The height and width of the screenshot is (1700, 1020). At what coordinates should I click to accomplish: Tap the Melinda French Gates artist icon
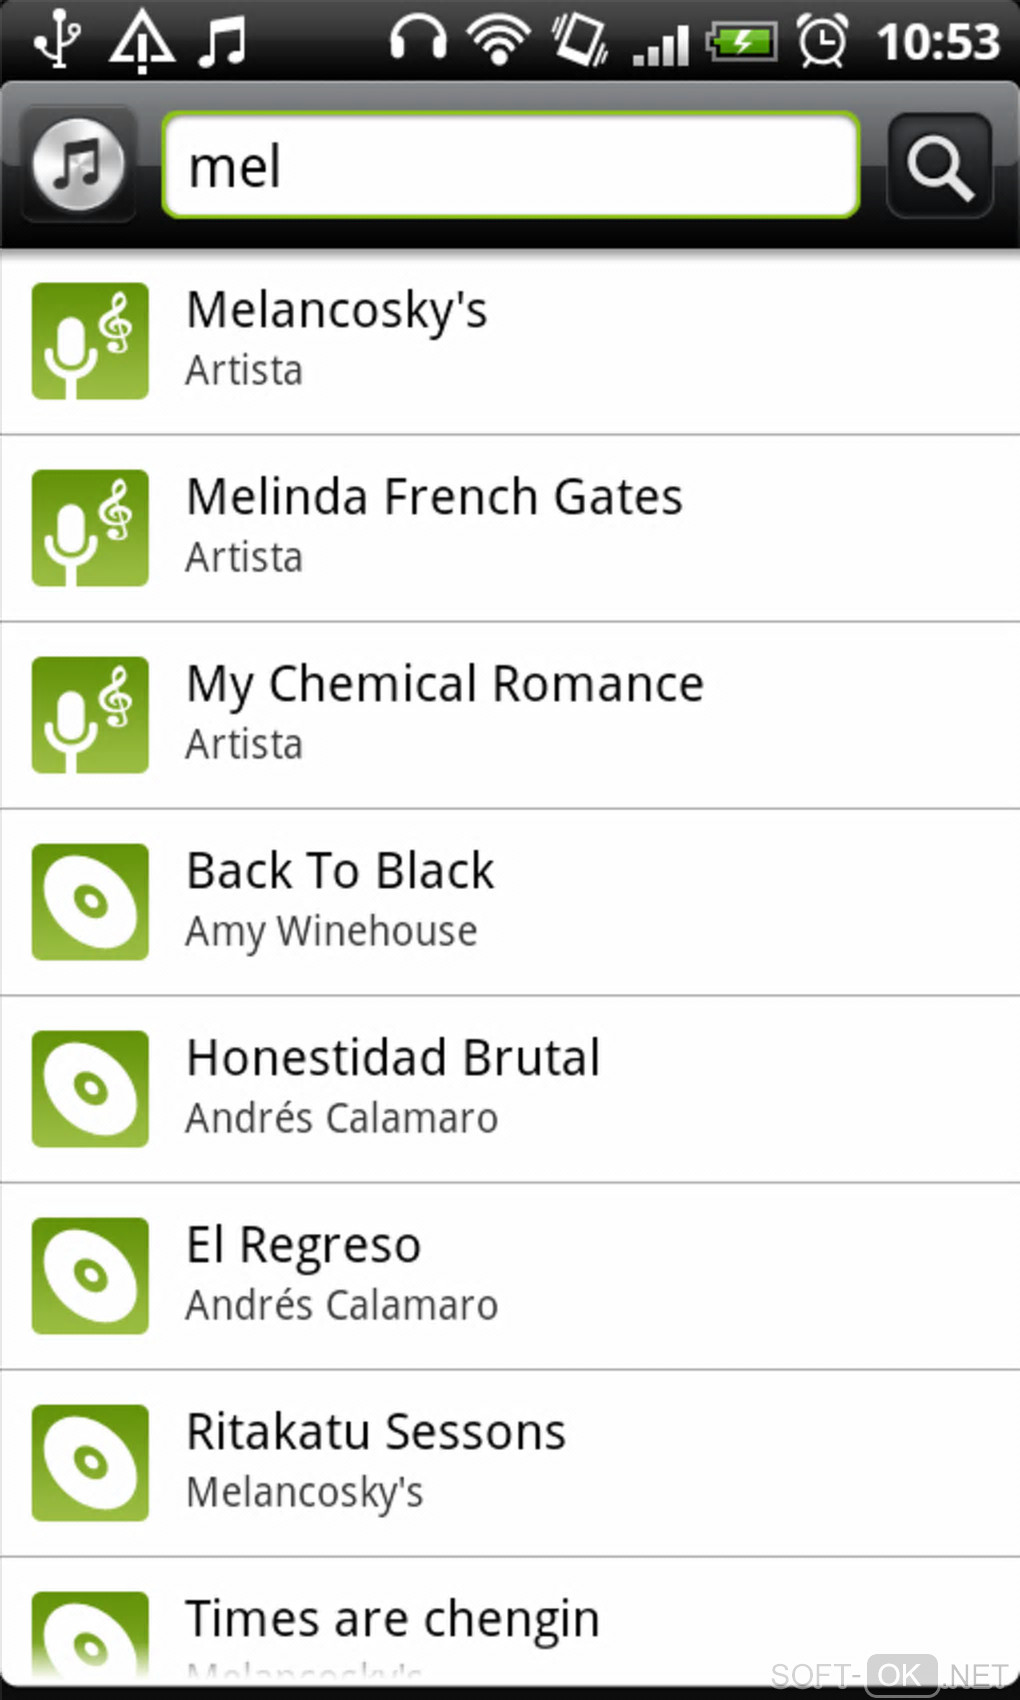pos(90,528)
